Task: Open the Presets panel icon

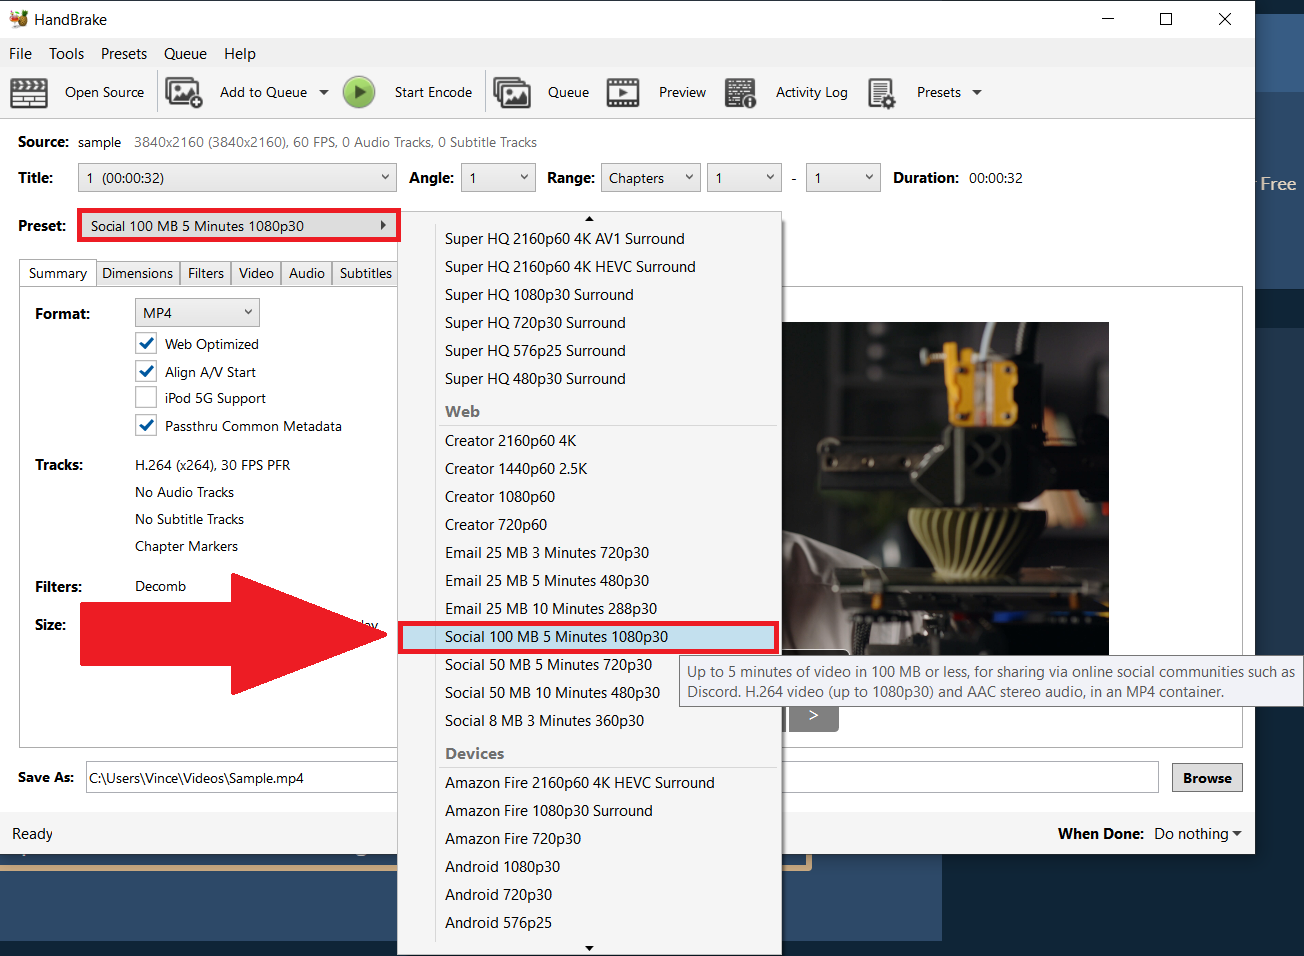Action: (x=882, y=92)
